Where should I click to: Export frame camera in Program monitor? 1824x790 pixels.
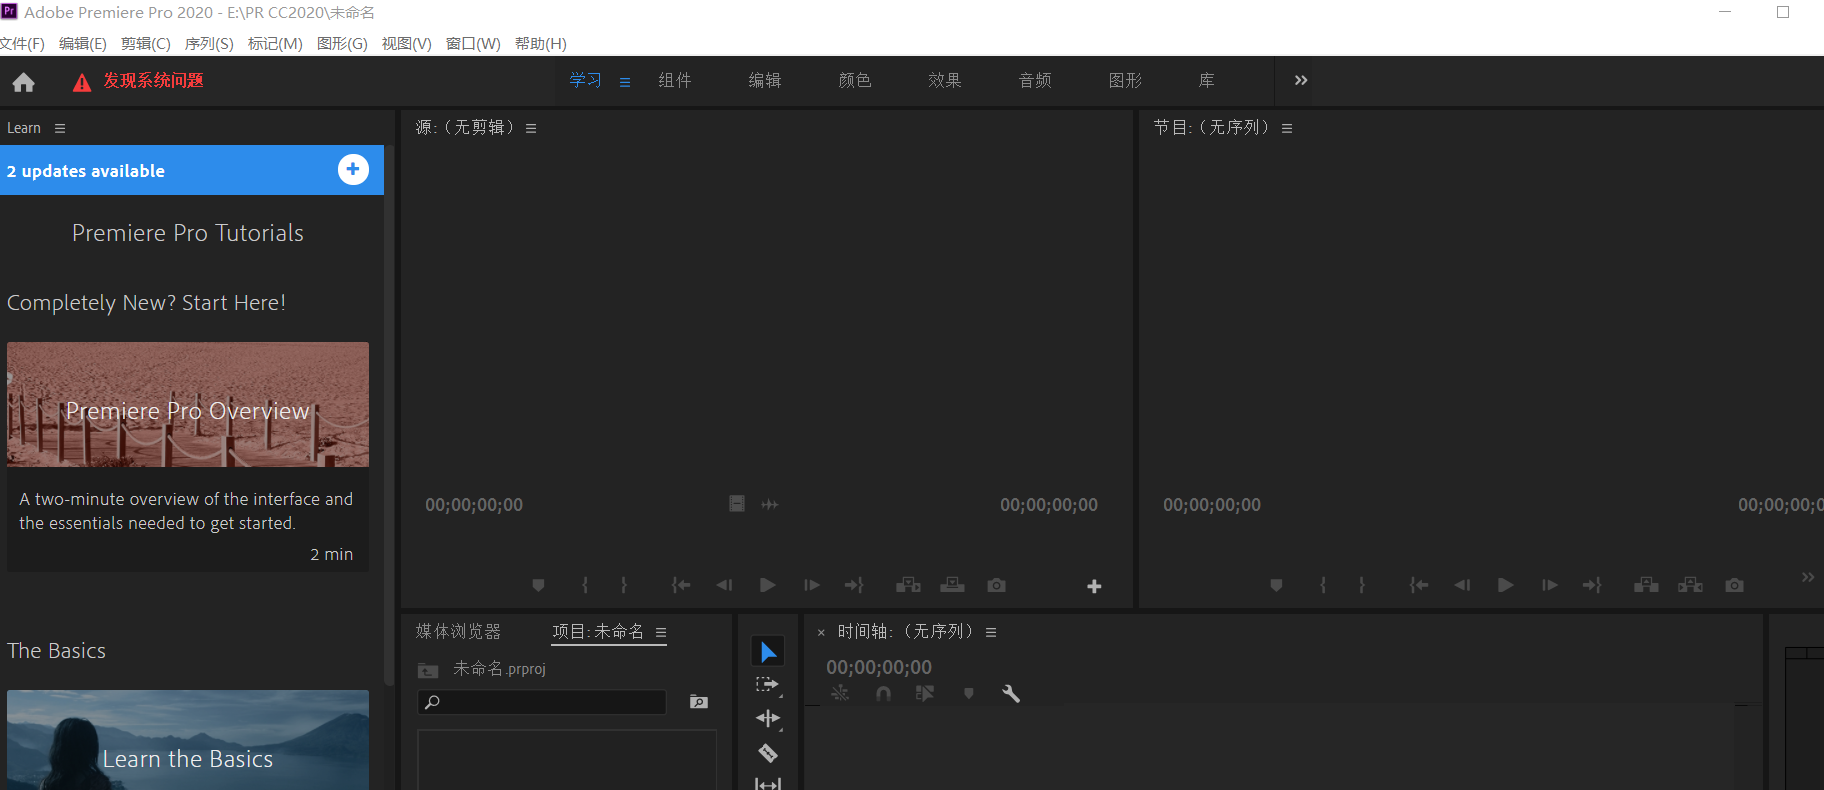(x=1734, y=585)
